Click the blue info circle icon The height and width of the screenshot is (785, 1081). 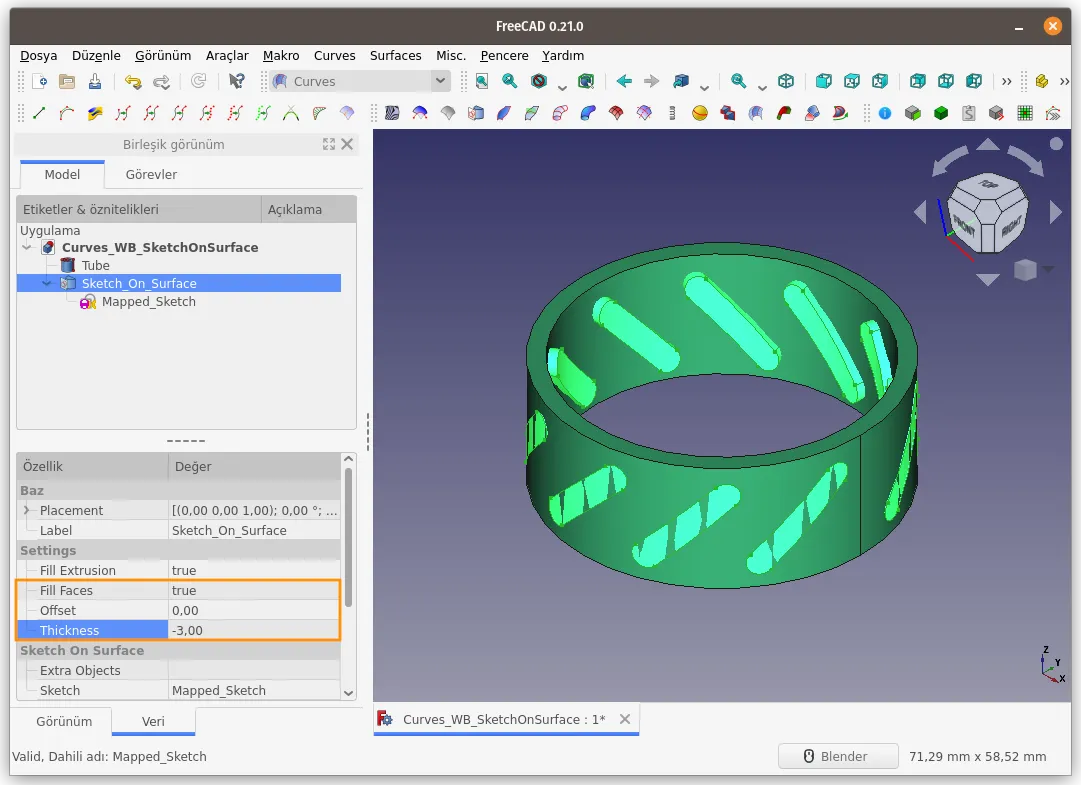(885, 113)
